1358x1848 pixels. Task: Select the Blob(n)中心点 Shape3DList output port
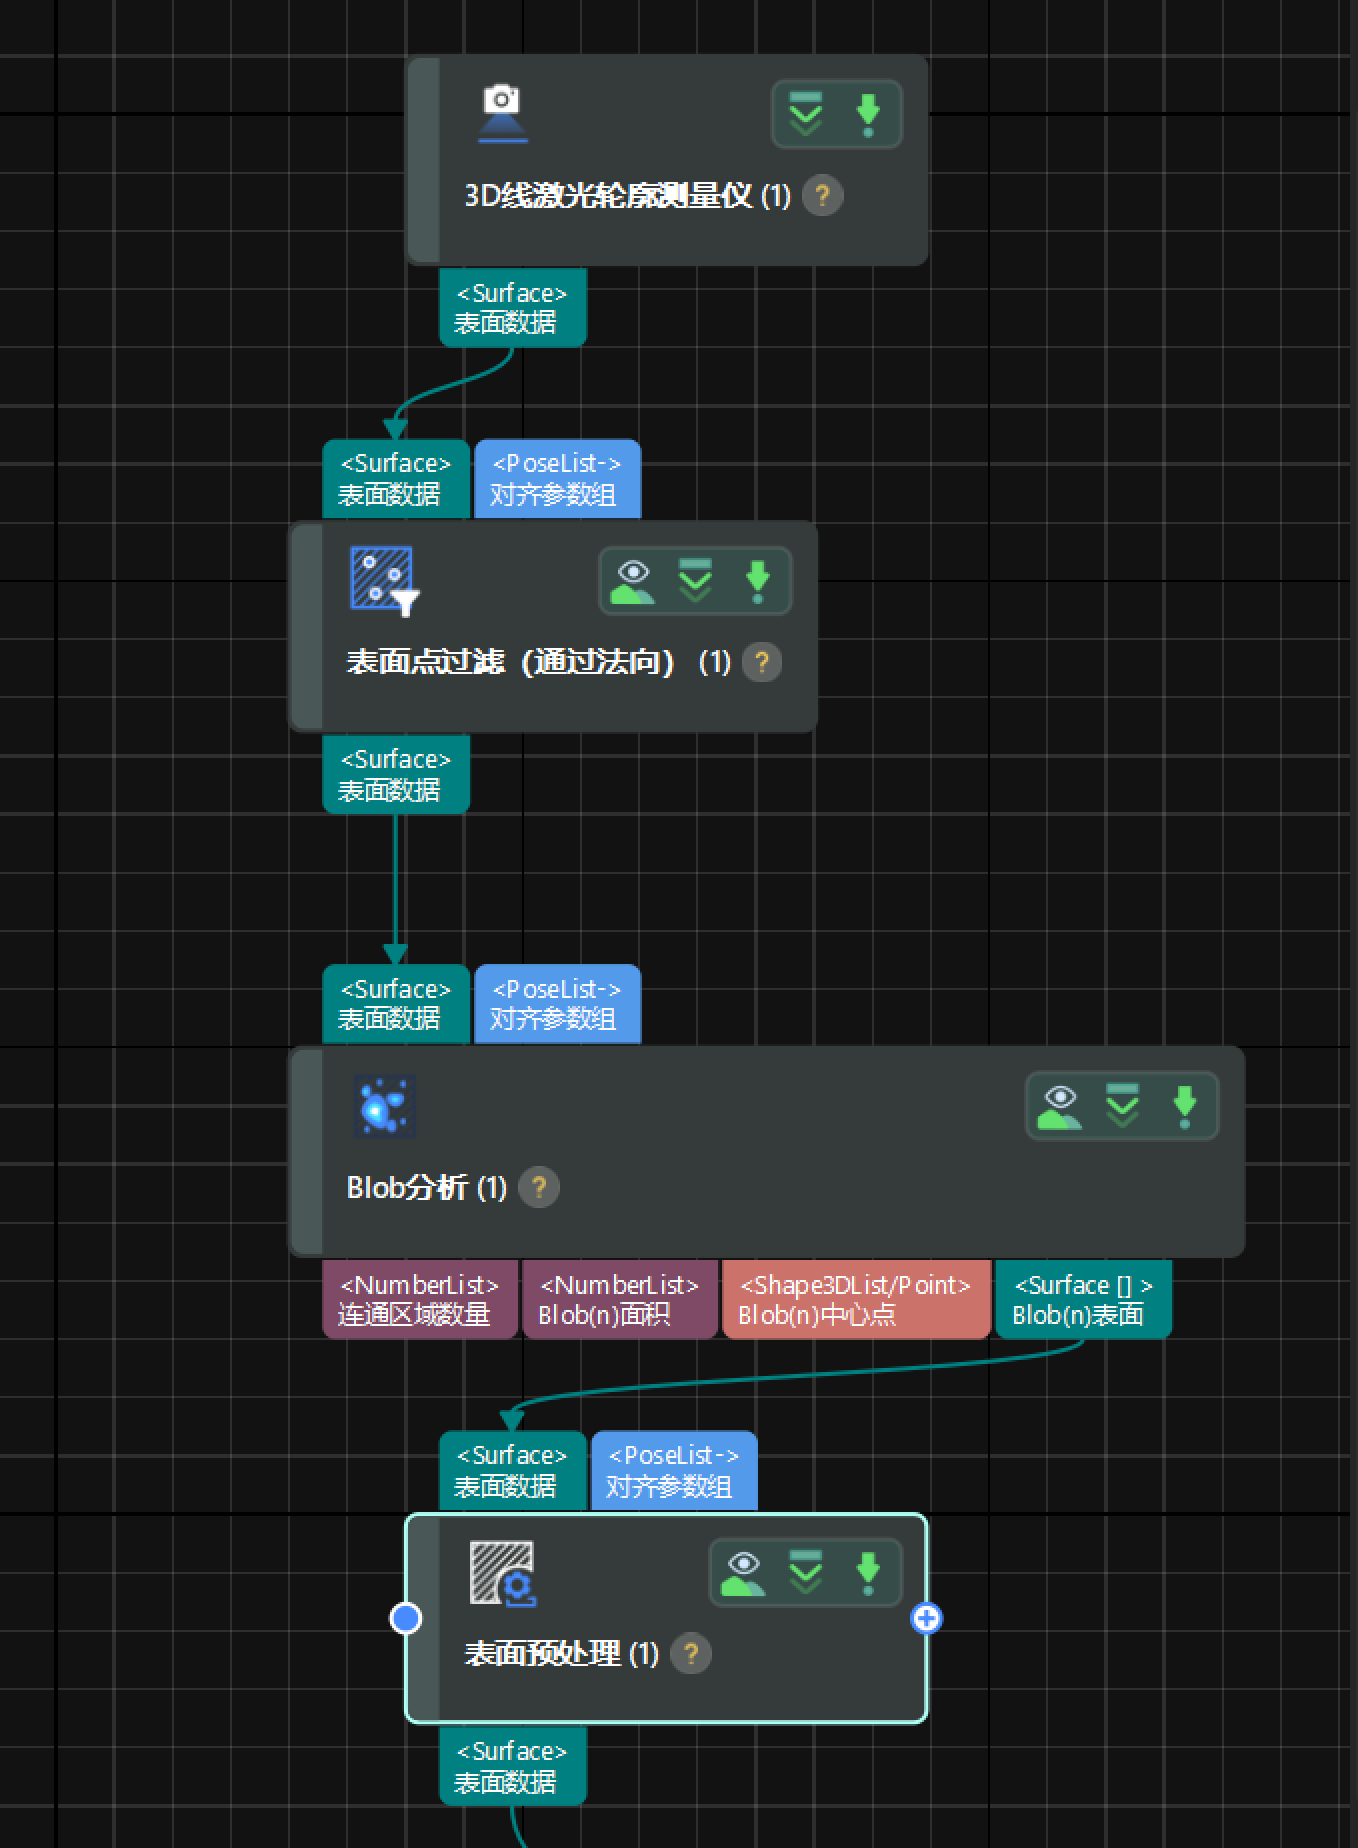point(856,1299)
